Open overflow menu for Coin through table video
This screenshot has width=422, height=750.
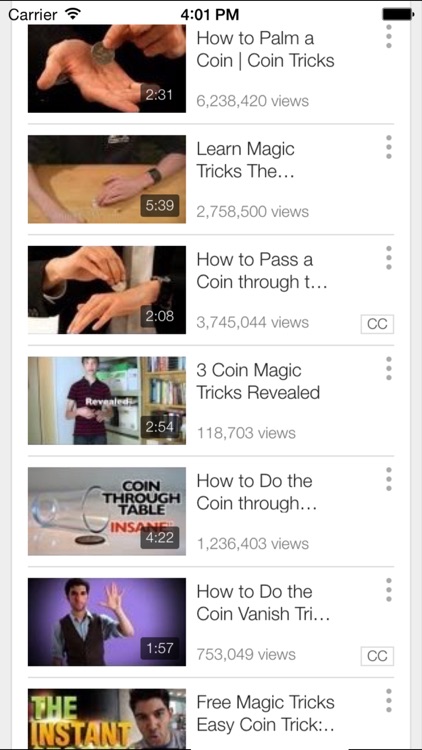pyautogui.click(x=389, y=479)
